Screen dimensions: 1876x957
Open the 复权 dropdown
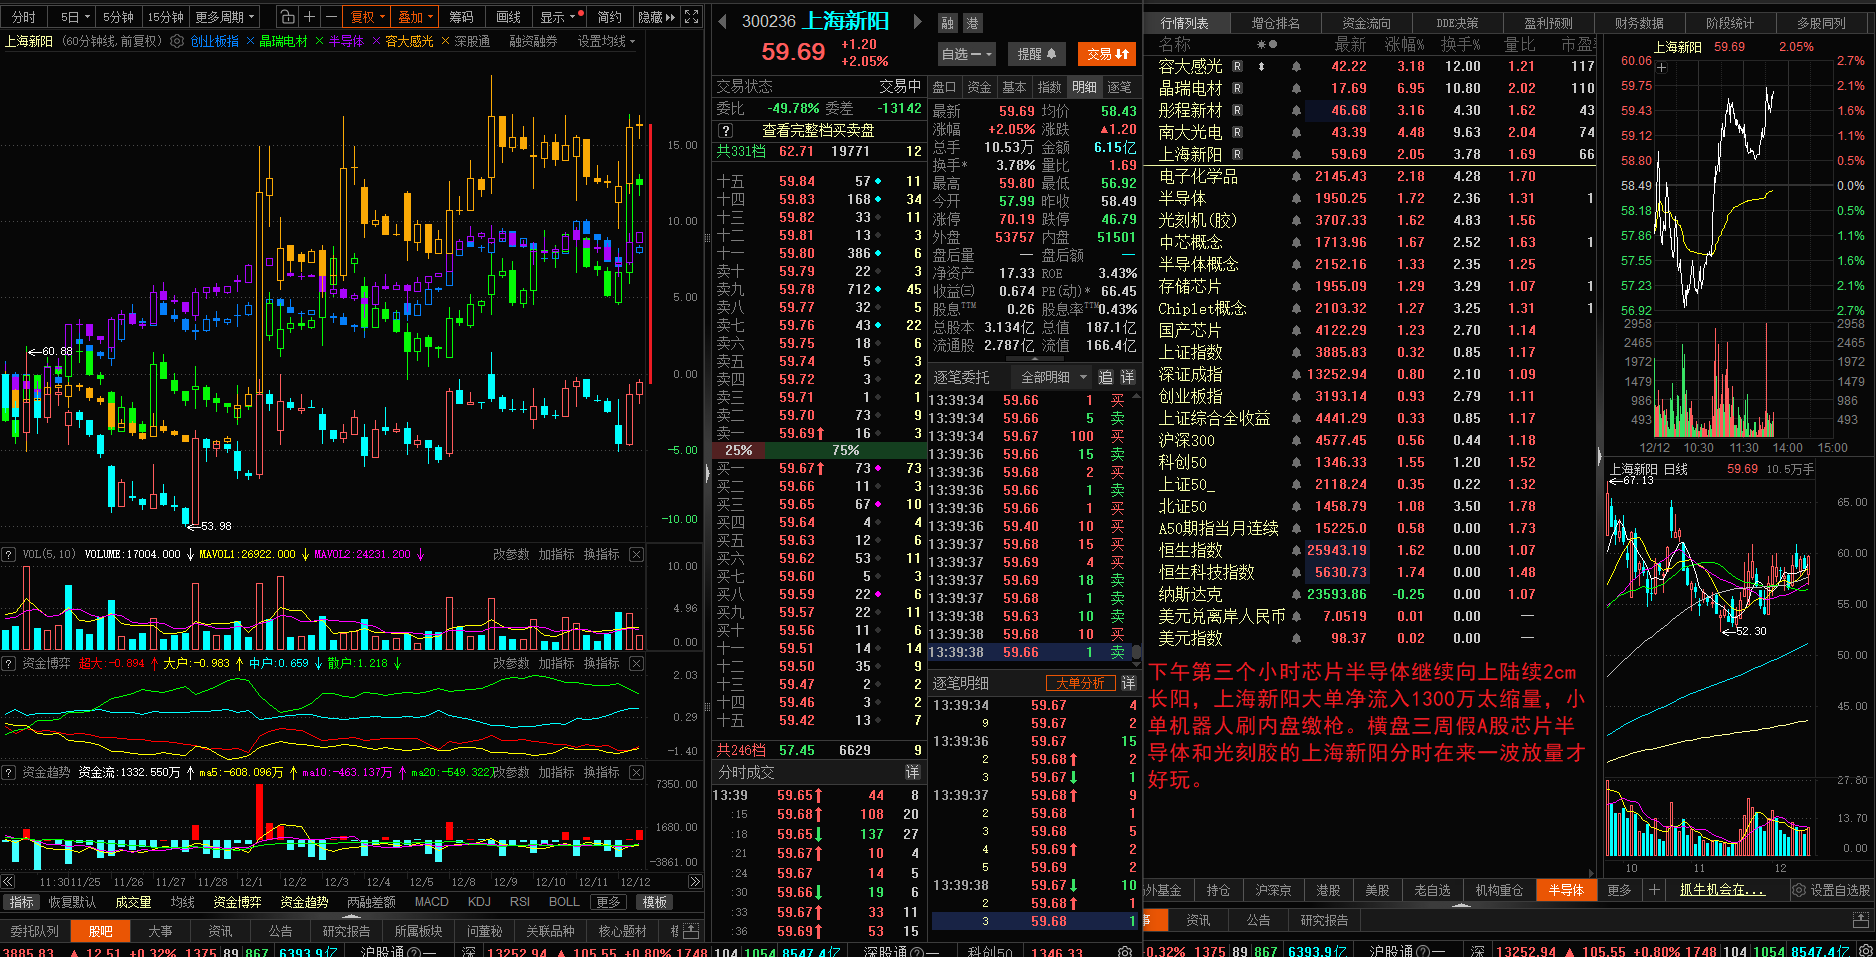pos(368,17)
